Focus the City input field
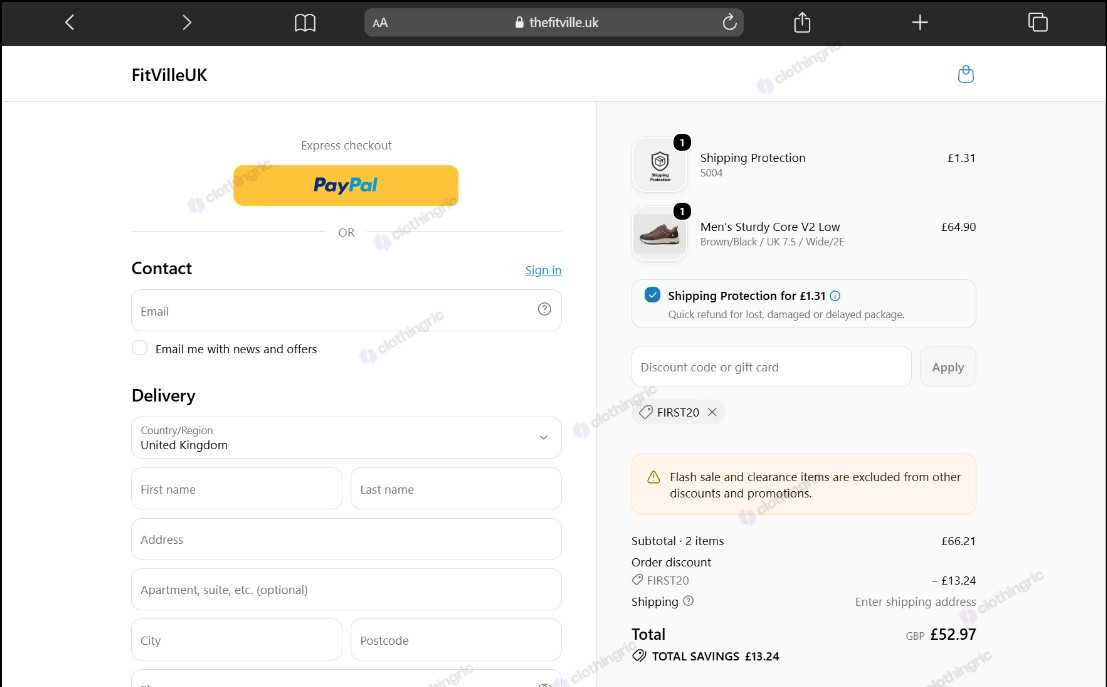1107x687 pixels. point(237,640)
